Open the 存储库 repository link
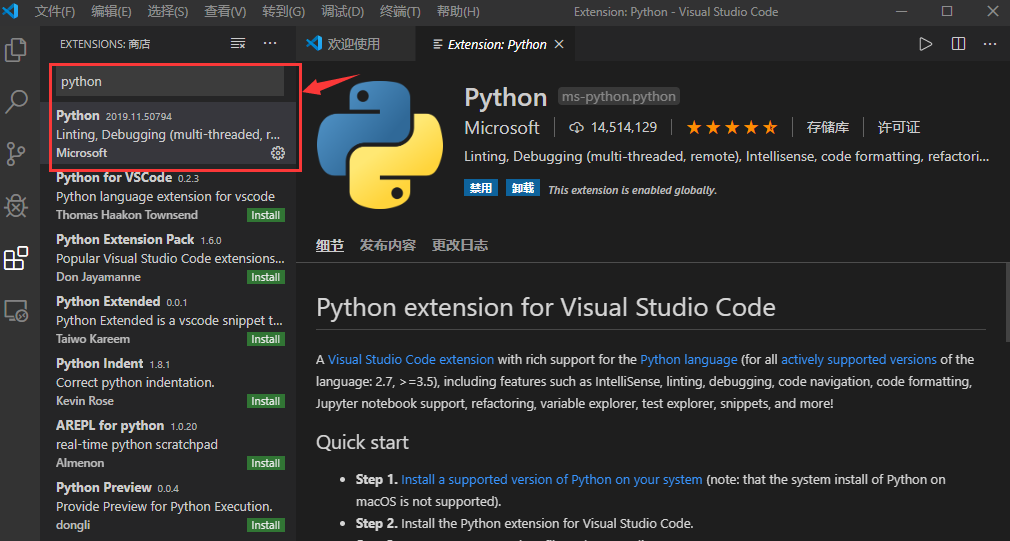The height and width of the screenshot is (541, 1010). (828, 127)
